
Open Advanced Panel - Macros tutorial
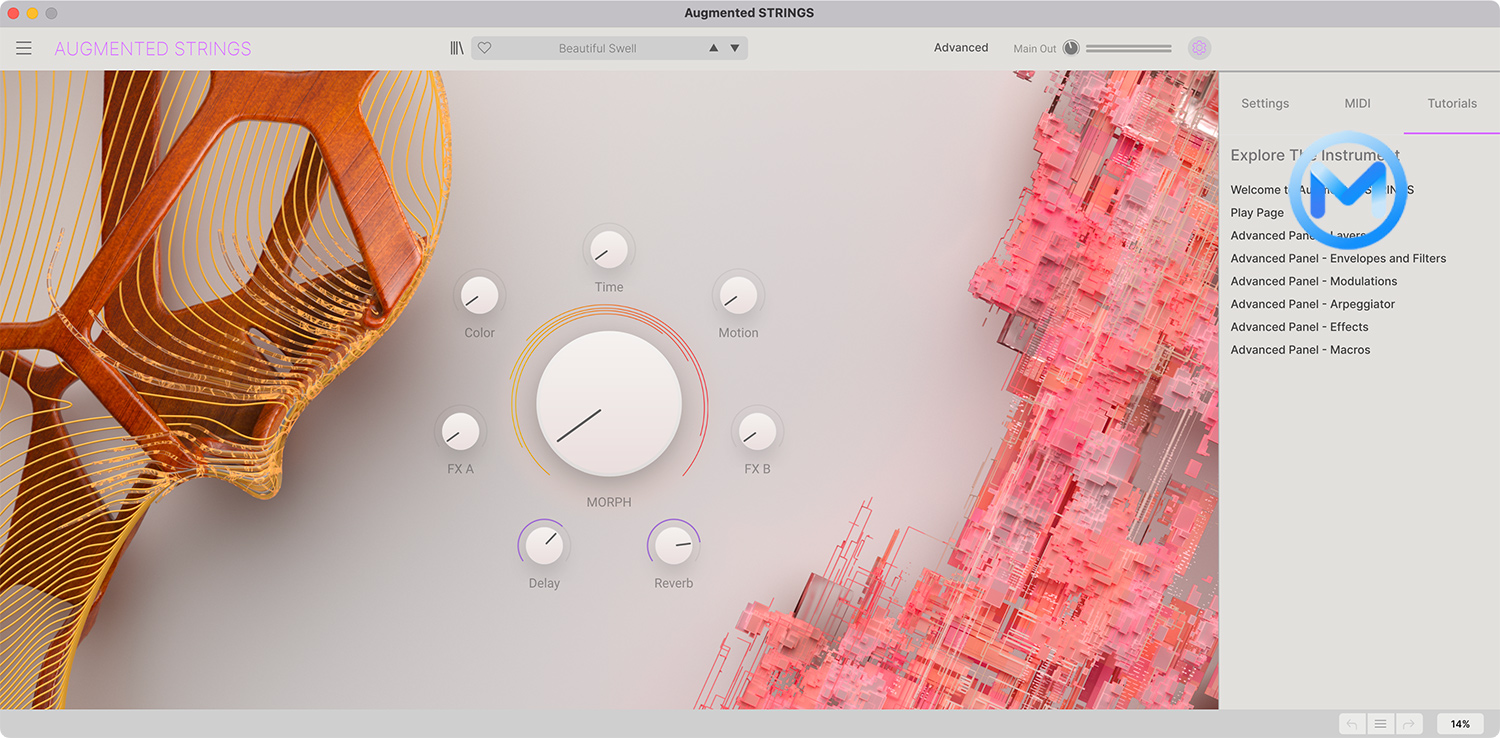pyautogui.click(x=1300, y=350)
